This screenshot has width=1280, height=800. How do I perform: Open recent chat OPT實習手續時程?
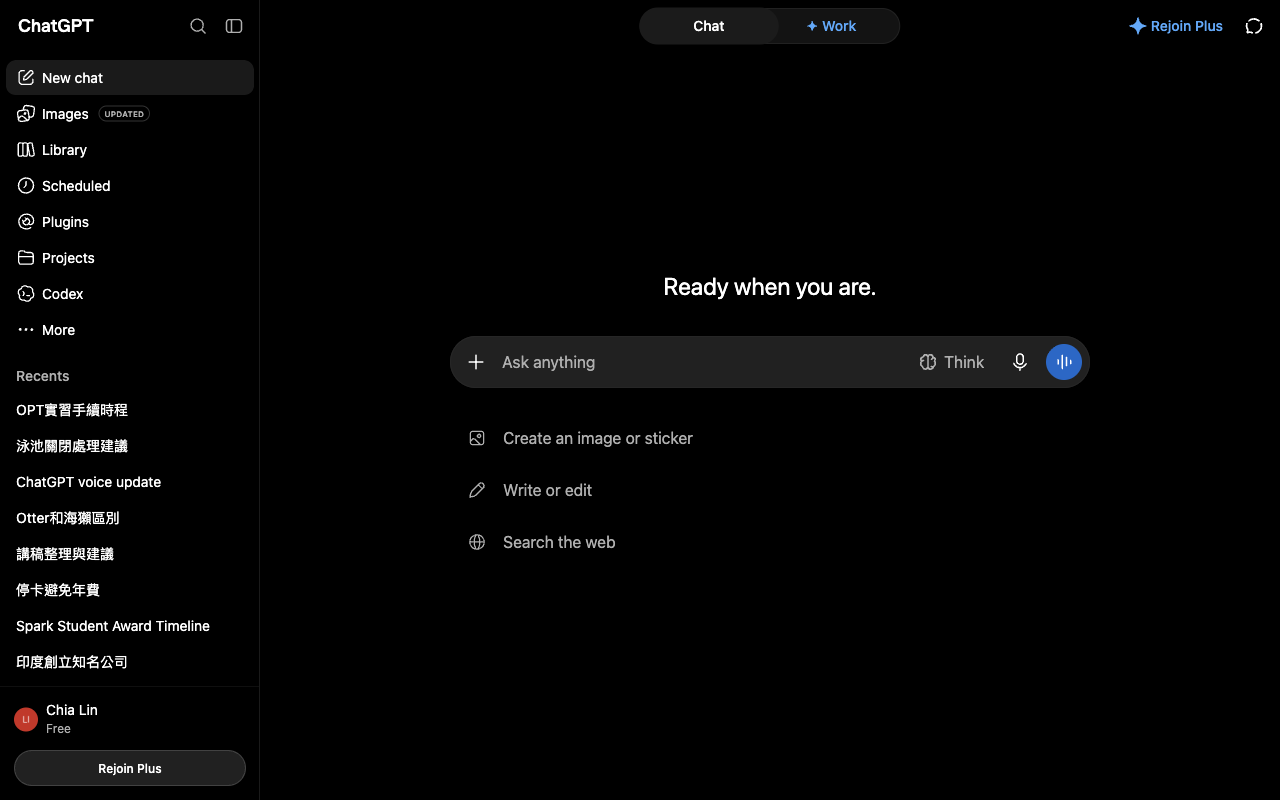tap(130, 410)
